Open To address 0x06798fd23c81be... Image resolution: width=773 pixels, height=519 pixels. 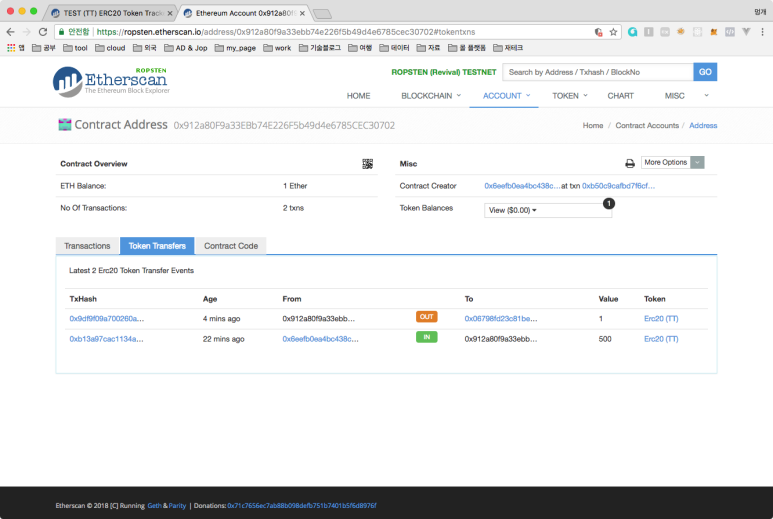(501, 318)
